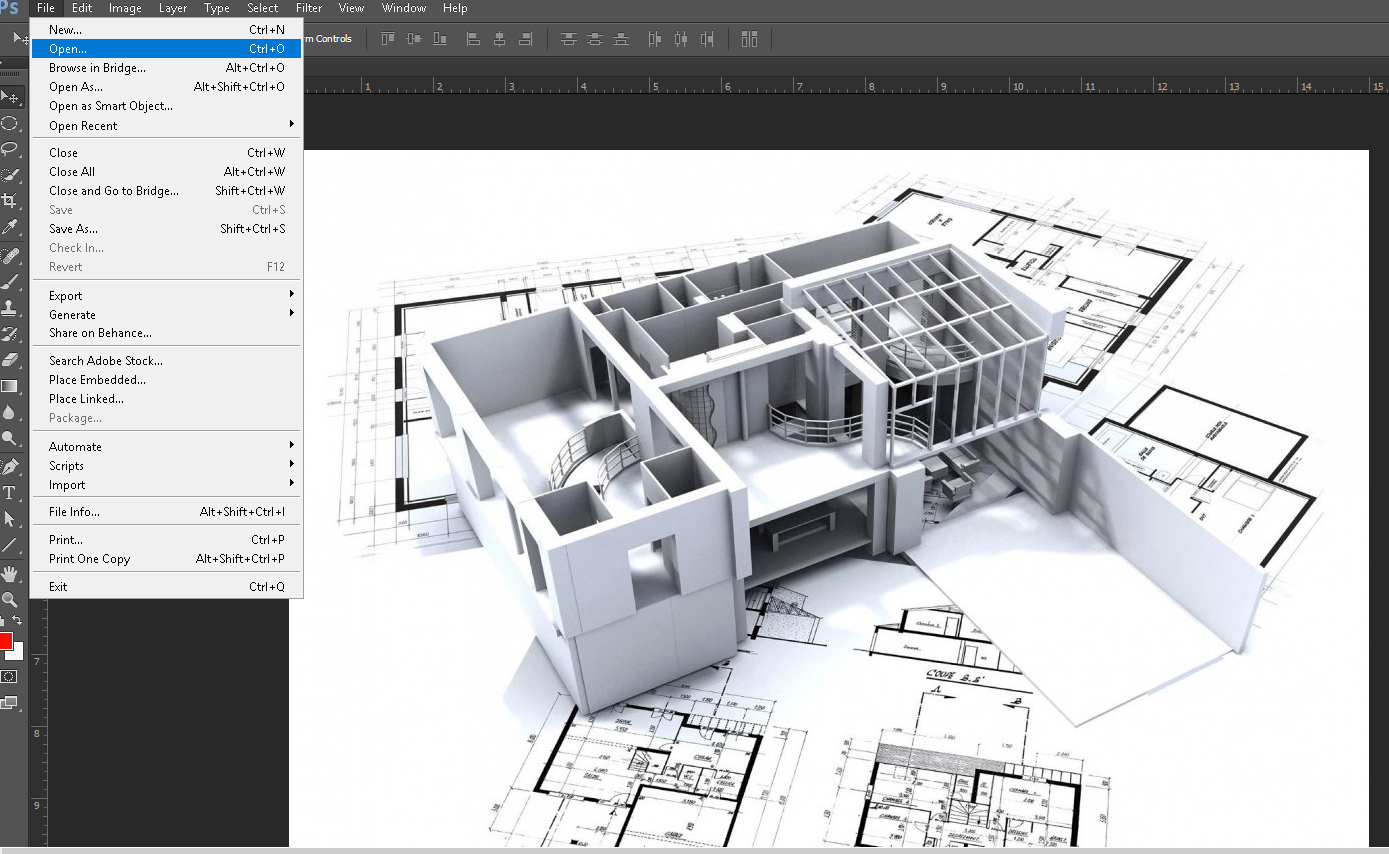Select the Pen tool
This screenshot has width=1389, height=854.
pyautogui.click(x=10, y=467)
